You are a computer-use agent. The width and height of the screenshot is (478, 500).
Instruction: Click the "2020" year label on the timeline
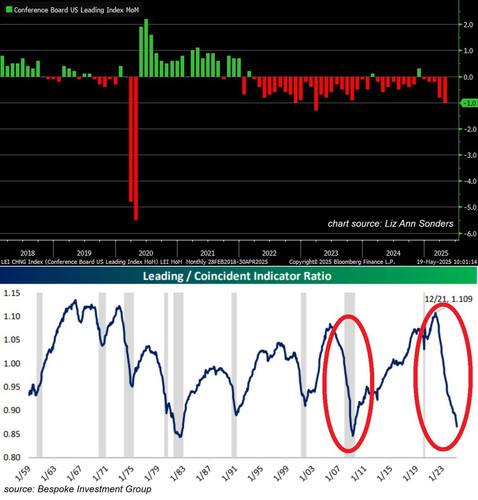coord(146,253)
